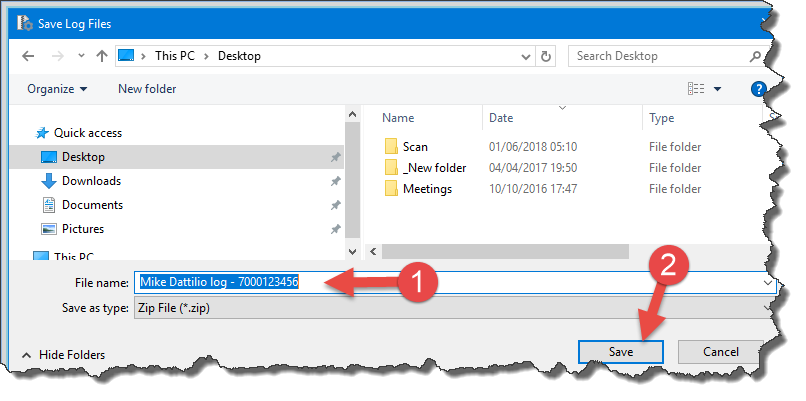Image resolution: width=806 pixels, height=401 pixels.
Task: Expand the address bar history dropdown
Action: [x=526, y=57]
